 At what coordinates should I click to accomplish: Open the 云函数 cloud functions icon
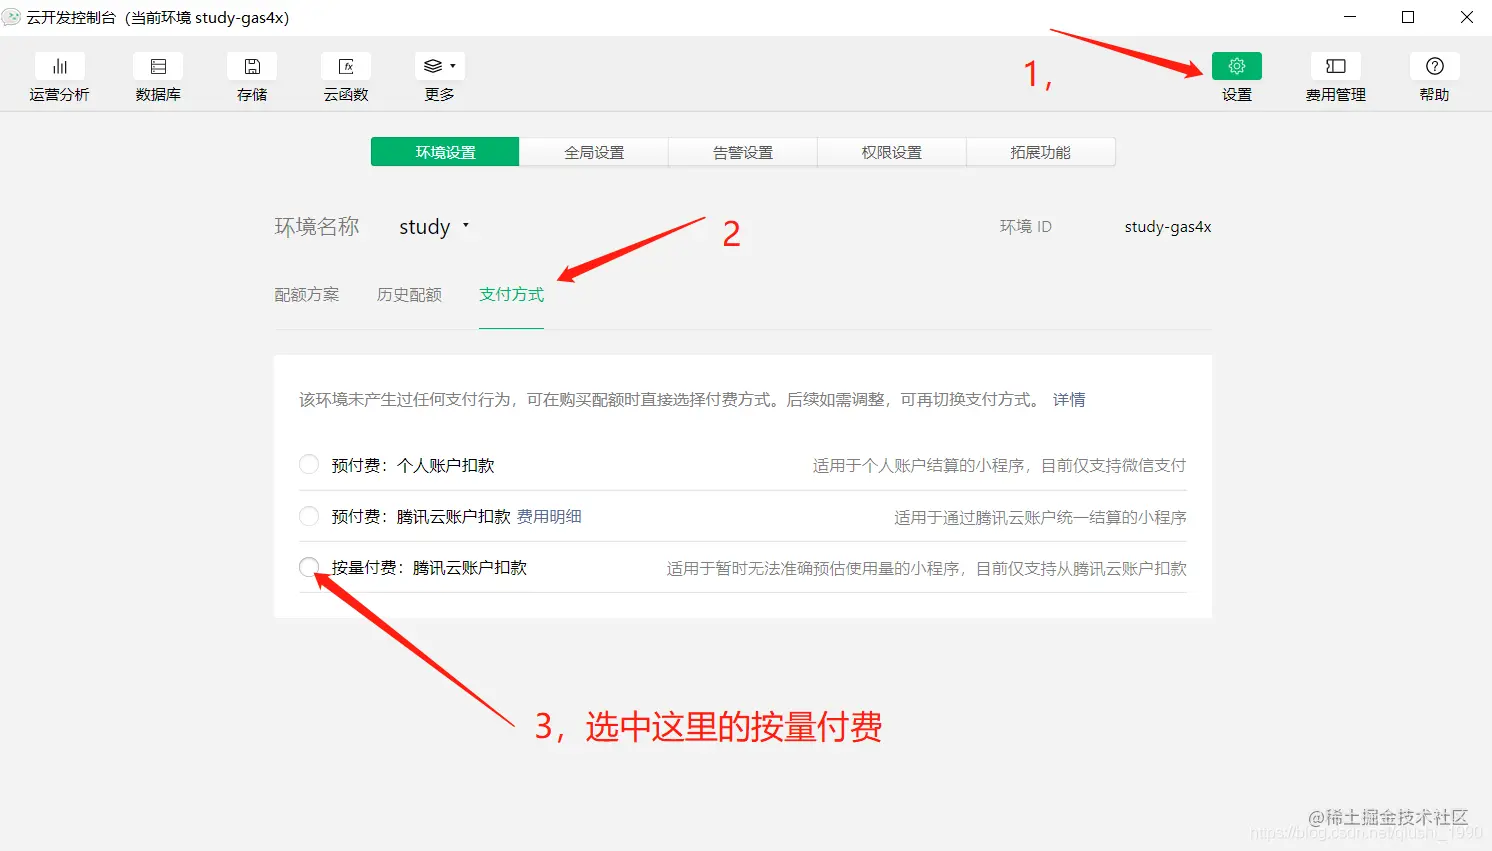coord(346,66)
